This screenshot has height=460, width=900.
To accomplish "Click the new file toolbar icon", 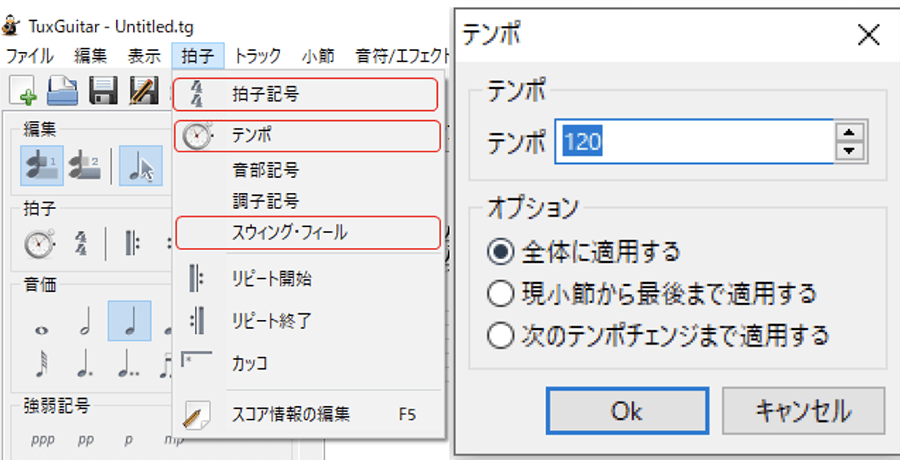I will [x=24, y=91].
